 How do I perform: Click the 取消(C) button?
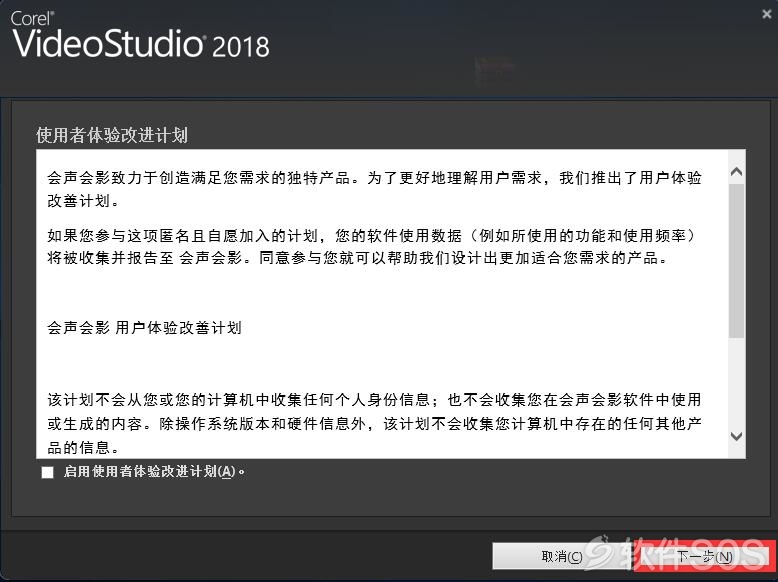(562, 556)
